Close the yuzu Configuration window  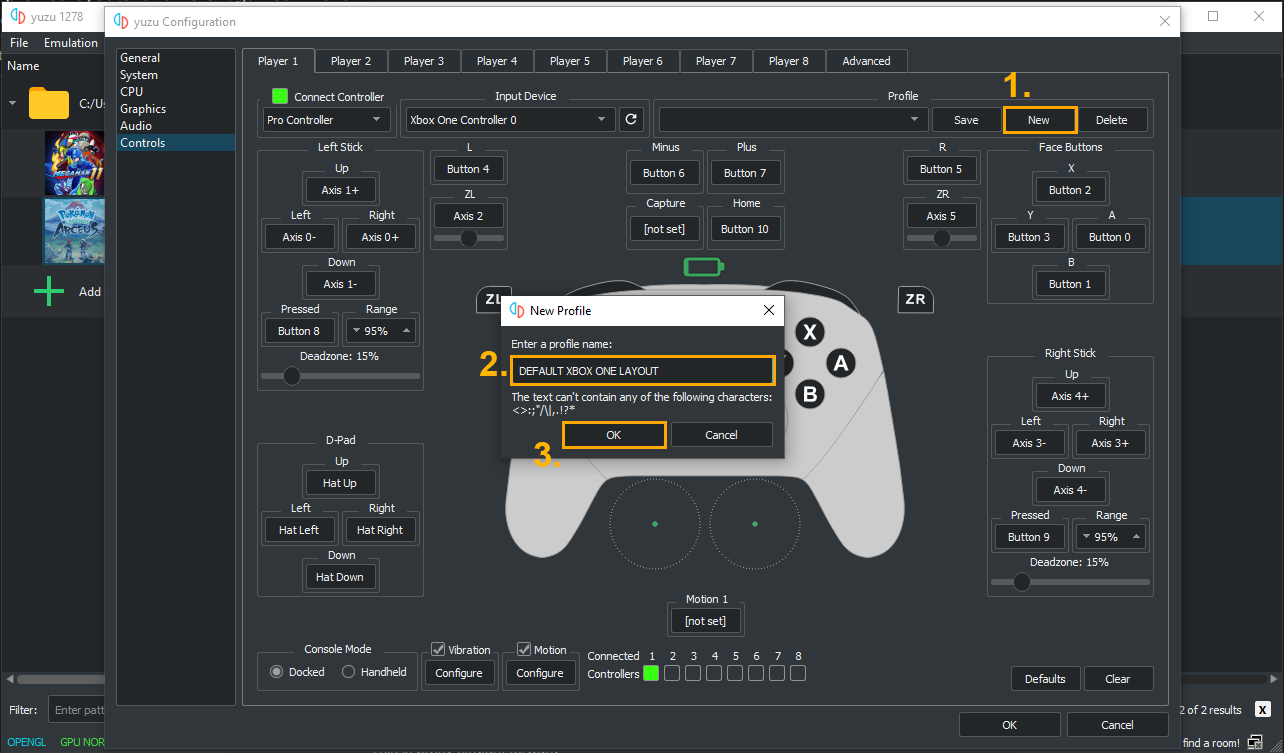tap(1164, 21)
